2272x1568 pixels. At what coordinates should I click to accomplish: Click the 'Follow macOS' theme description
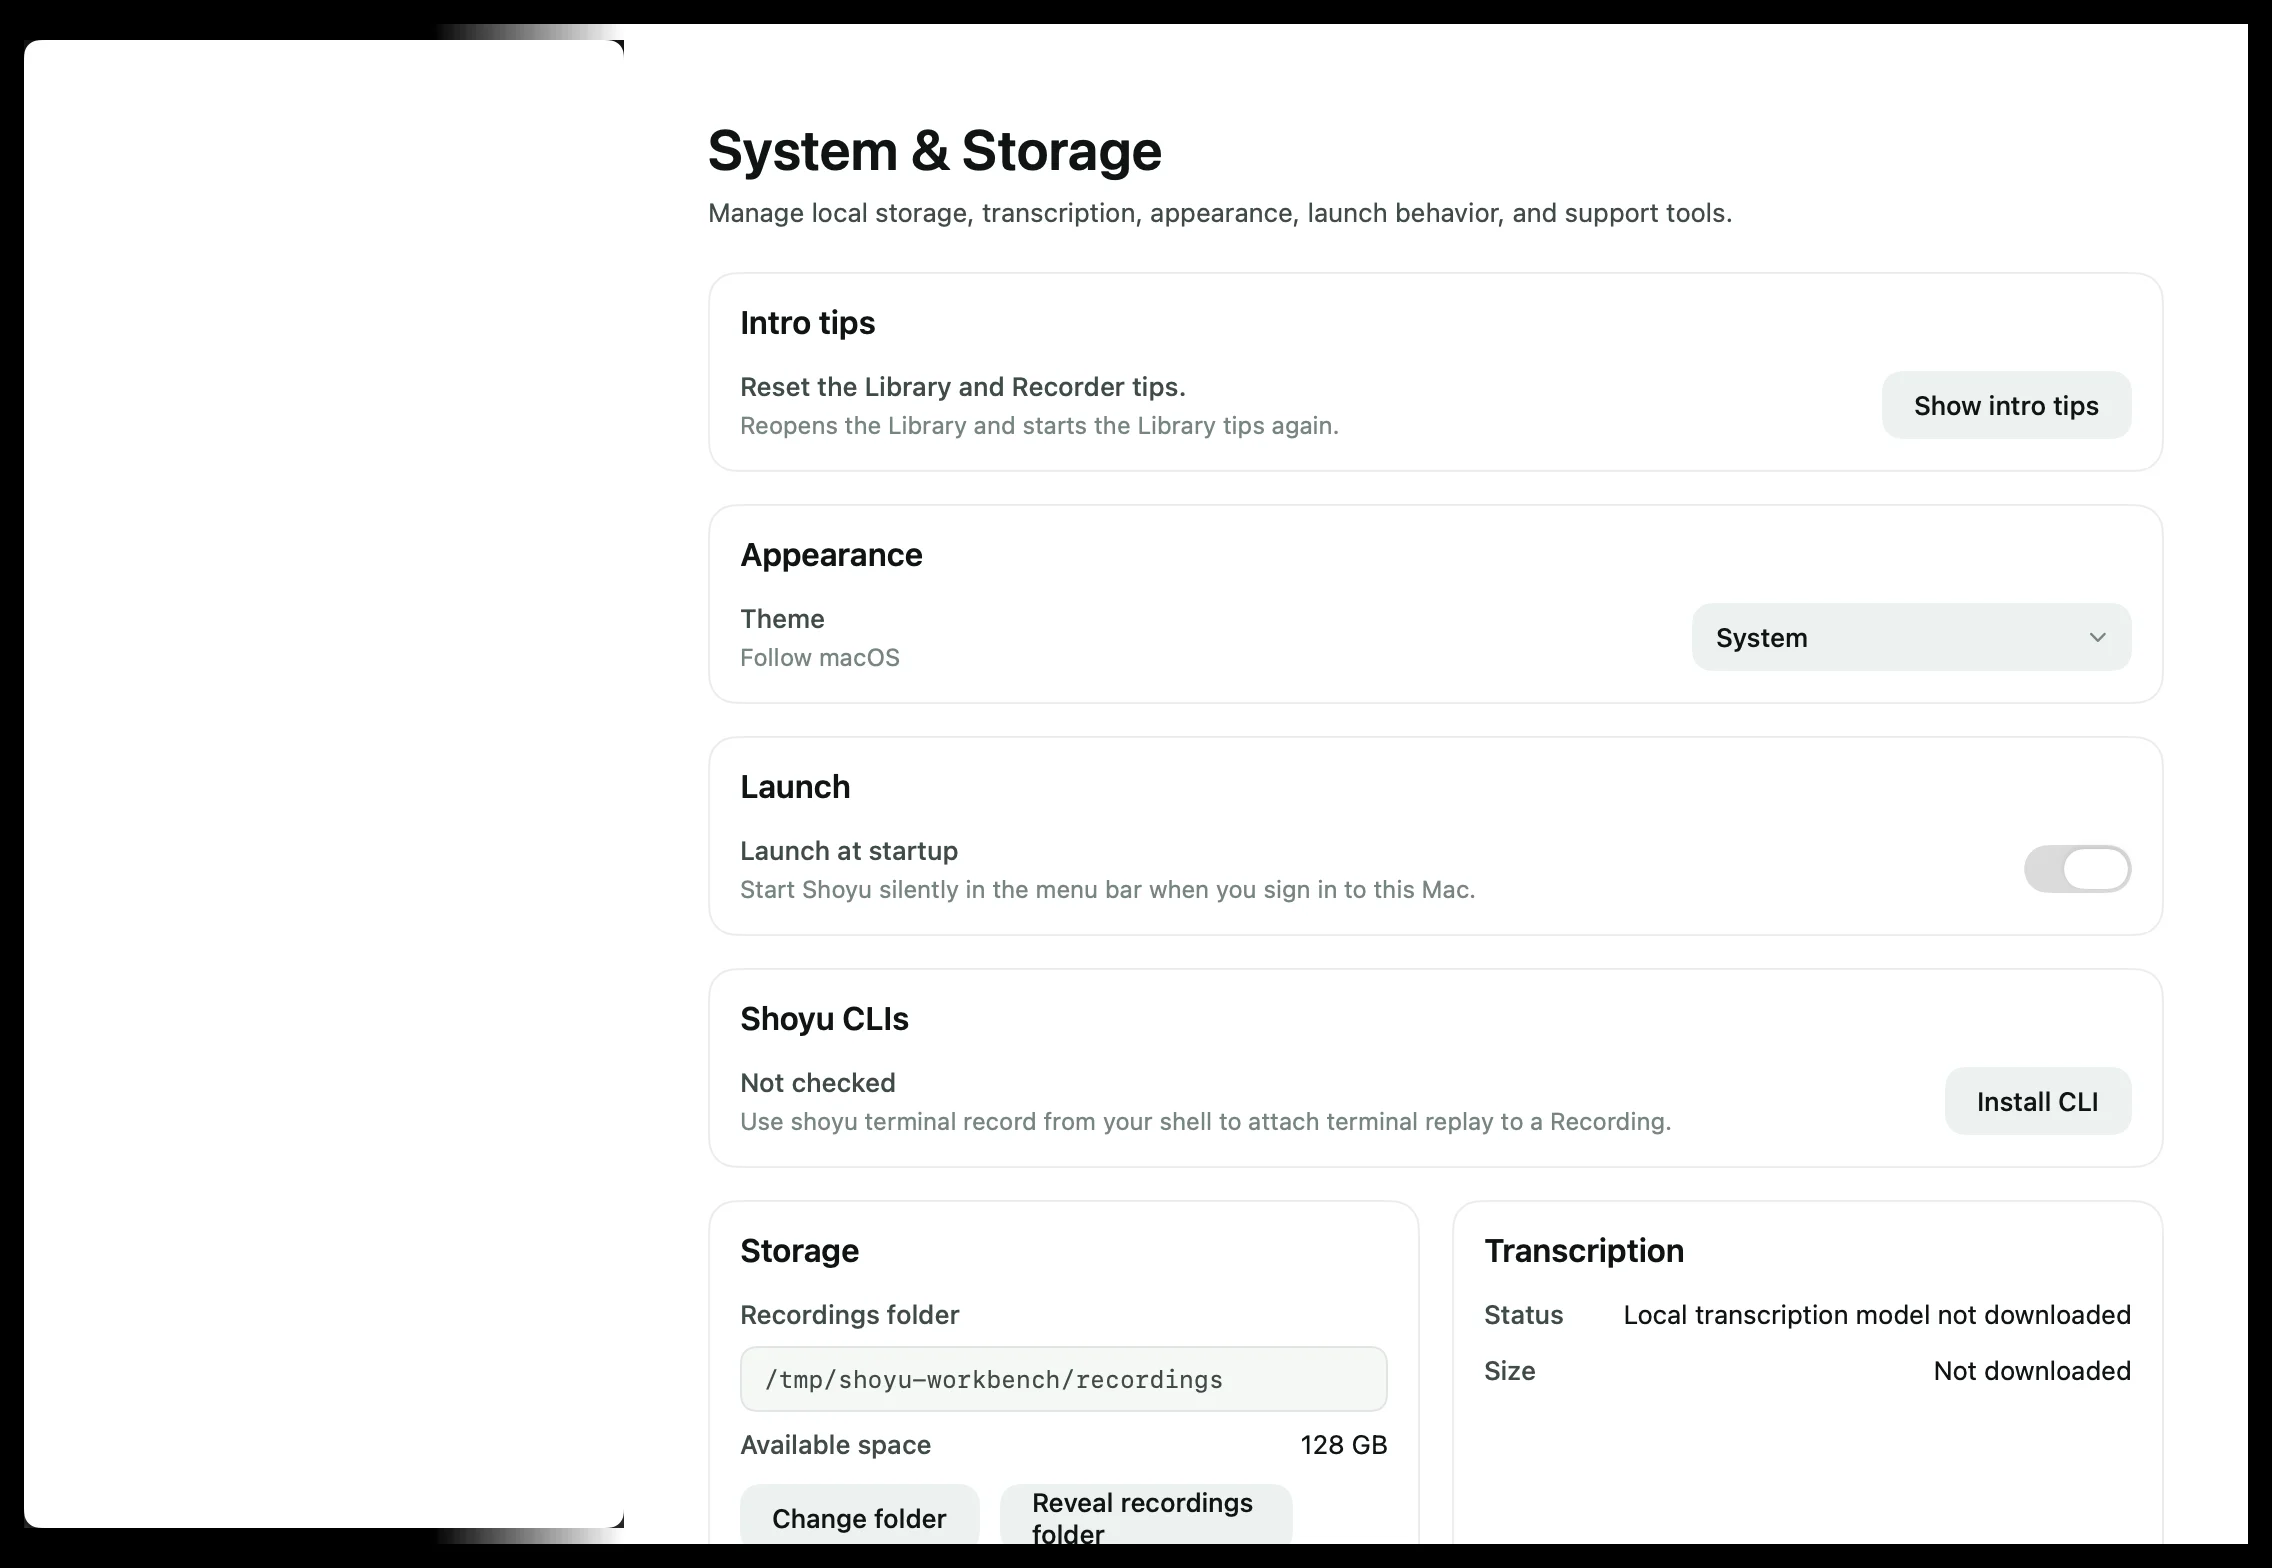819,657
